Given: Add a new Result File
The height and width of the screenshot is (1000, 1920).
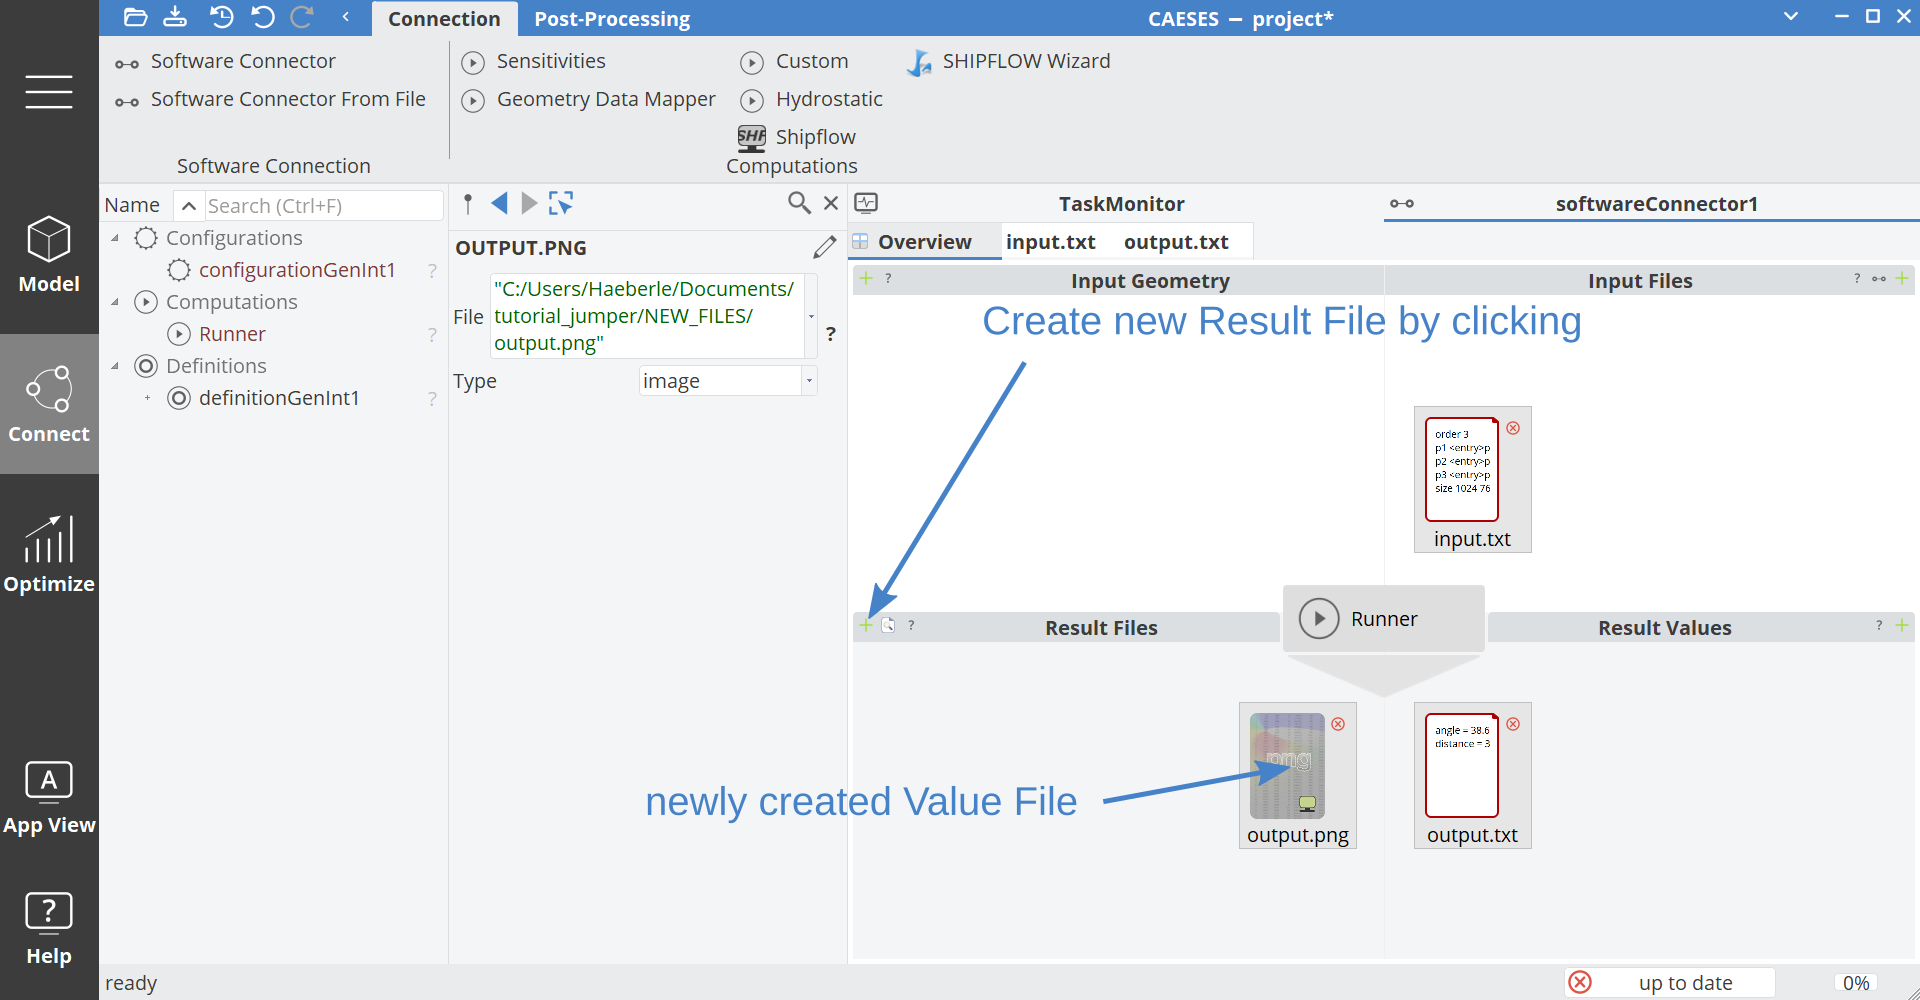Looking at the screenshot, I should tap(866, 625).
